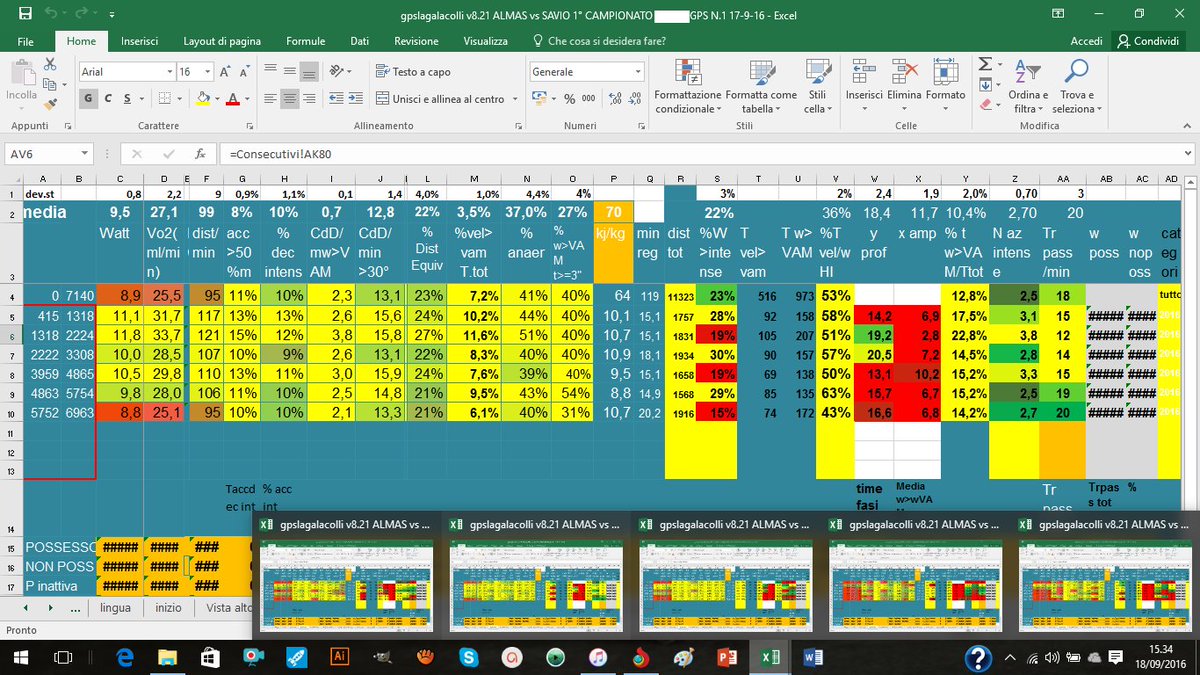
Task: Switch to the Inserisci ribbon tab
Action: 139,41
